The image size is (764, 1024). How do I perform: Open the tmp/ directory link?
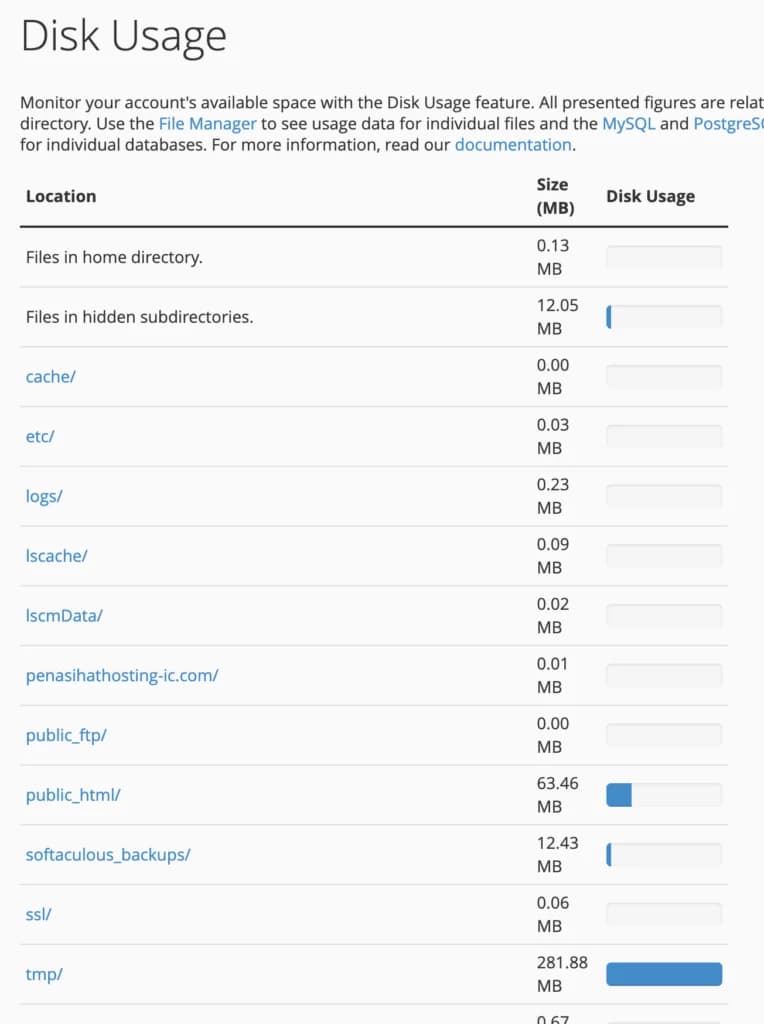coord(43,974)
